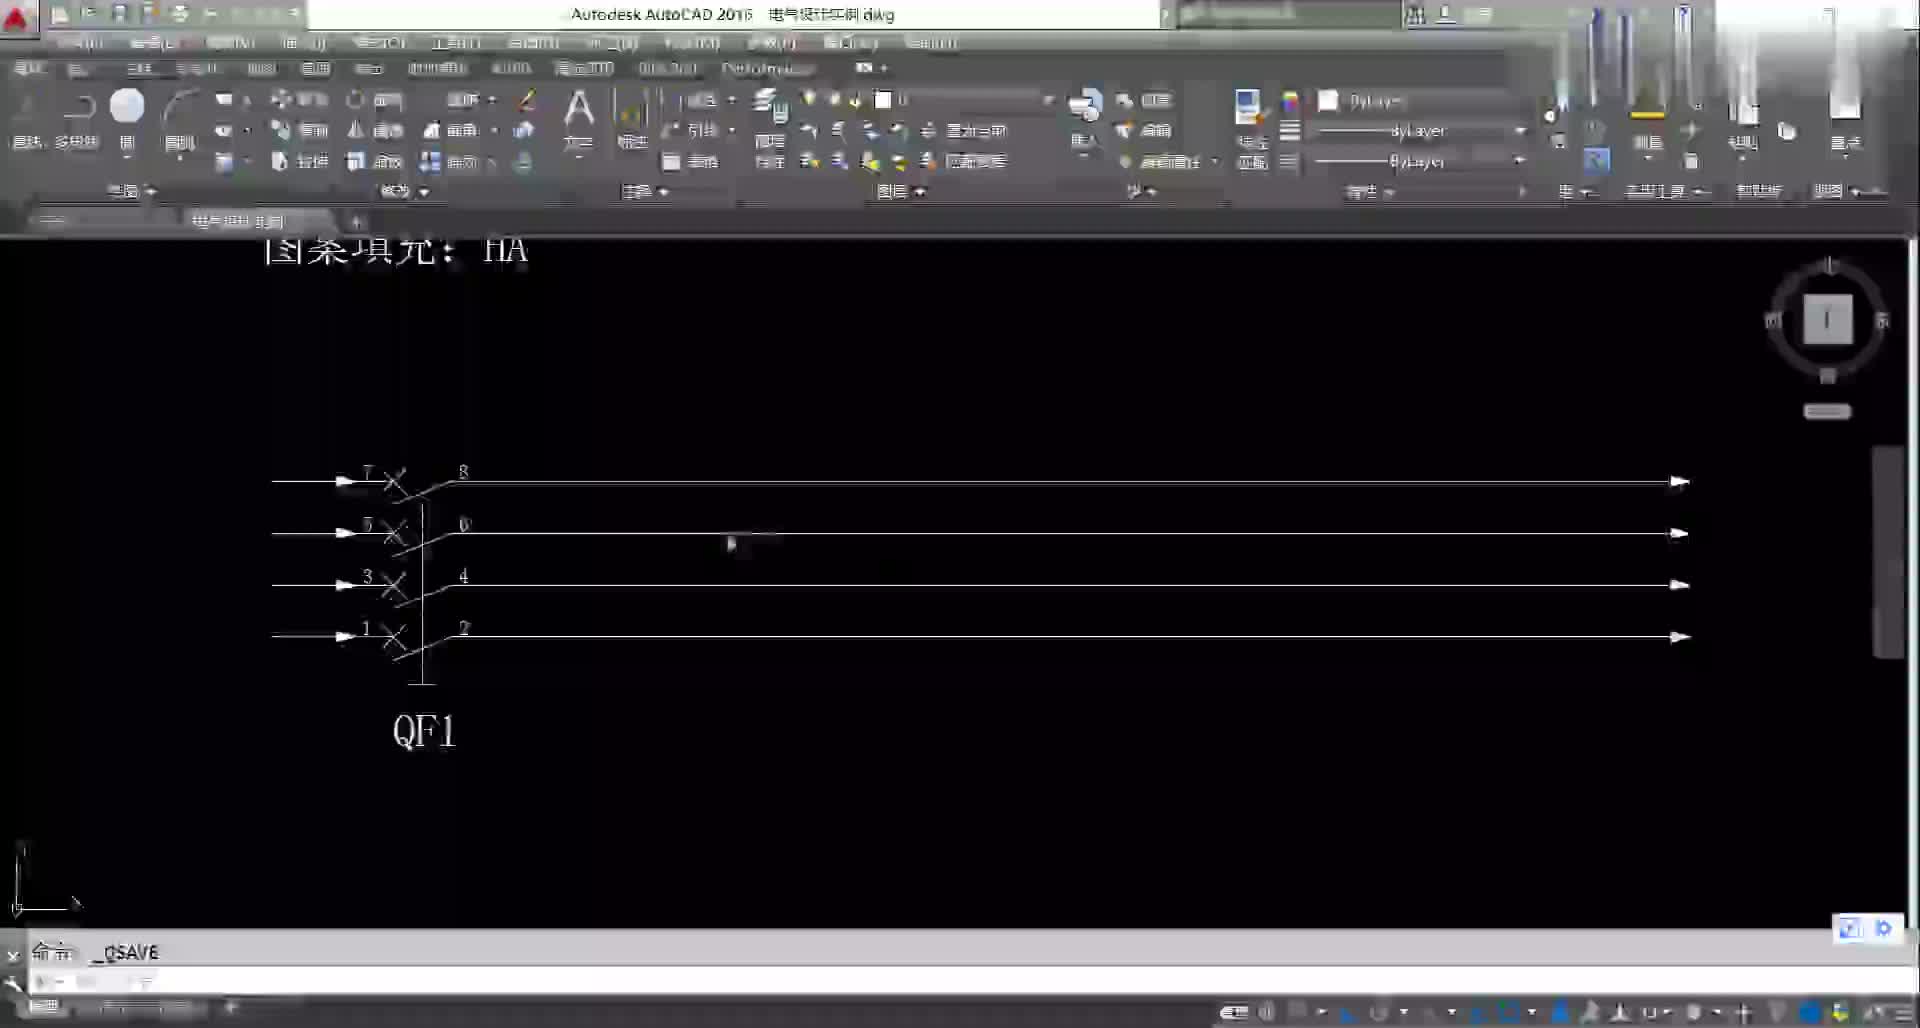
Task: Switch to the A360 ribbon tab
Action: (511, 68)
